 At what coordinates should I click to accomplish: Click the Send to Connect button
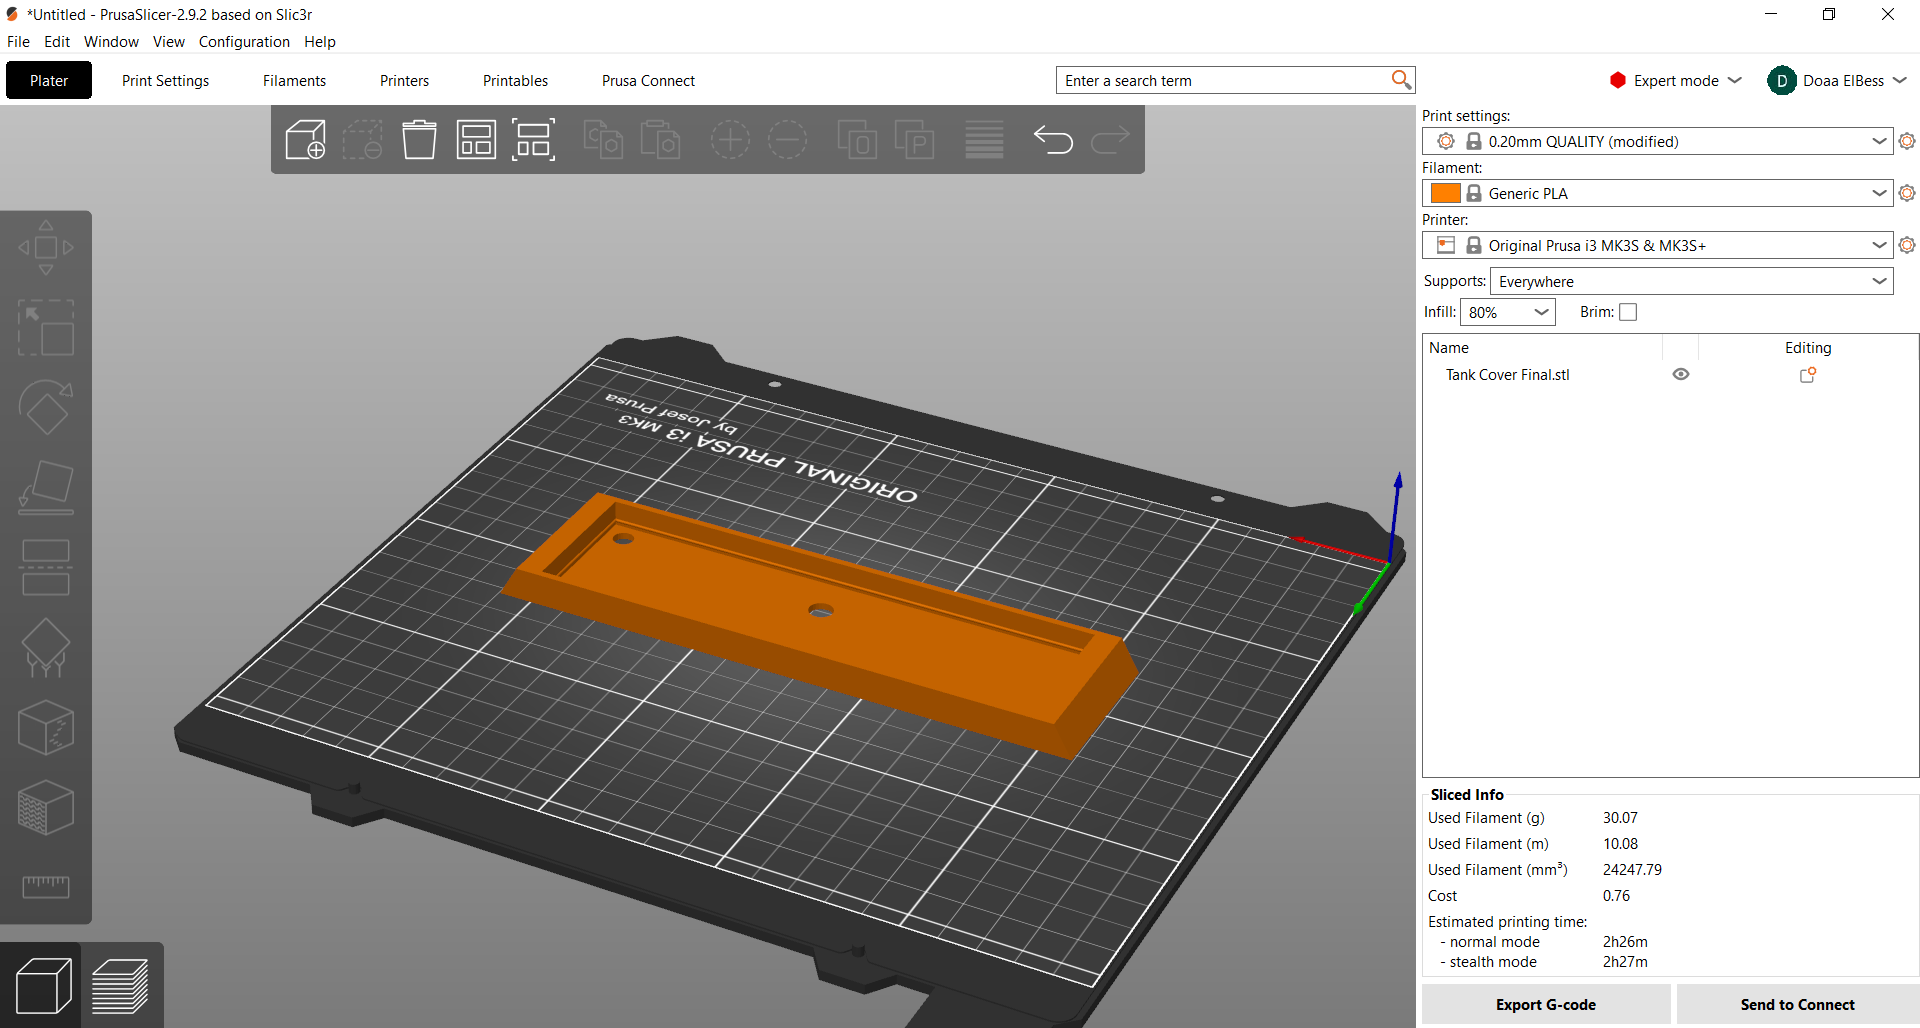tap(1797, 1005)
